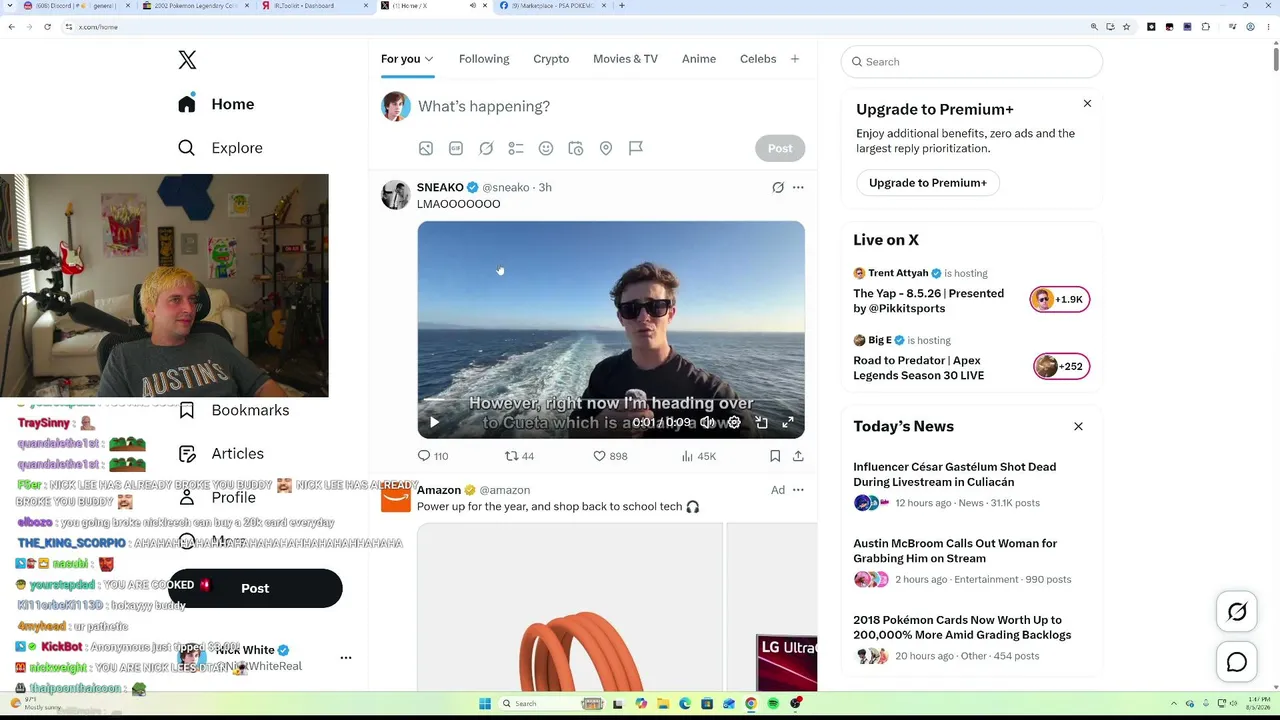Share SNEAKO's post
The height and width of the screenshot is (720, 1280).
coord(798,456)
